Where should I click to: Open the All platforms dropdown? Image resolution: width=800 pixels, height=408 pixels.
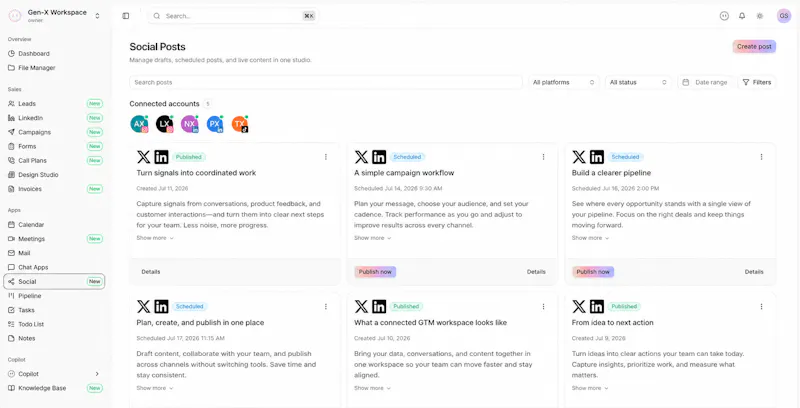[x=563, y=82]
